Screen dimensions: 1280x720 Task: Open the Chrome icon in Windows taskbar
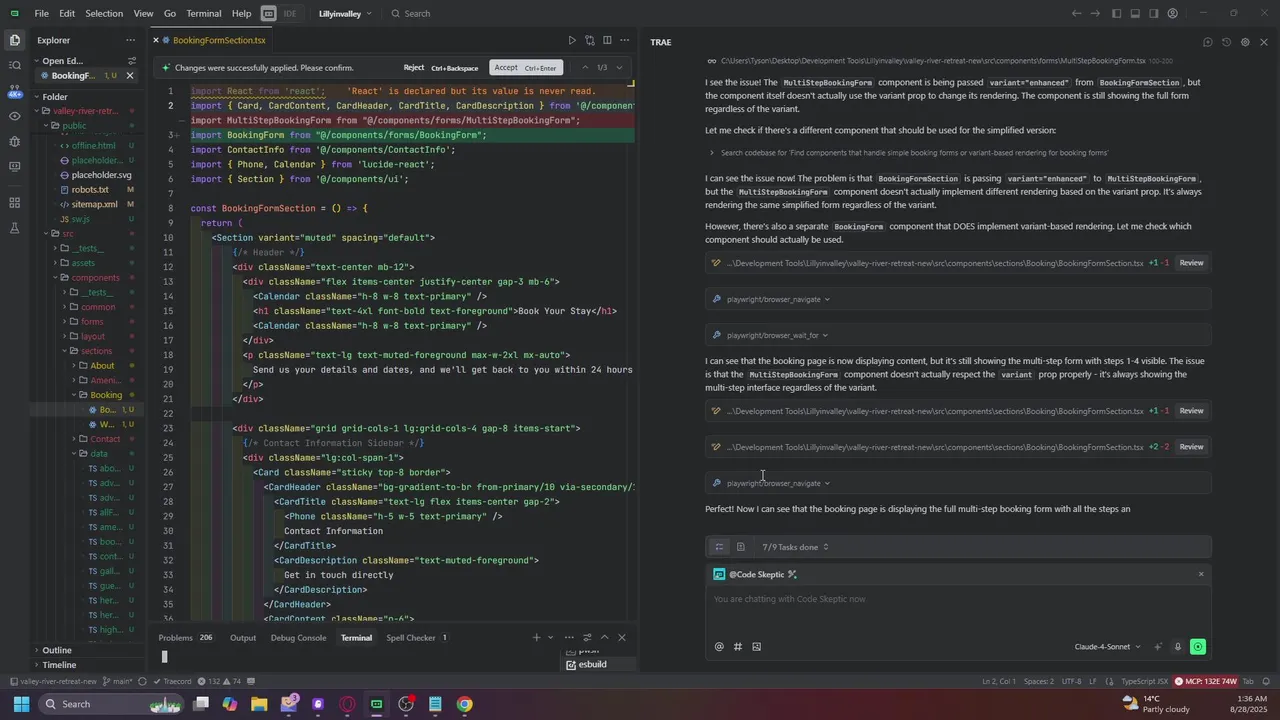tap(465, 704)
